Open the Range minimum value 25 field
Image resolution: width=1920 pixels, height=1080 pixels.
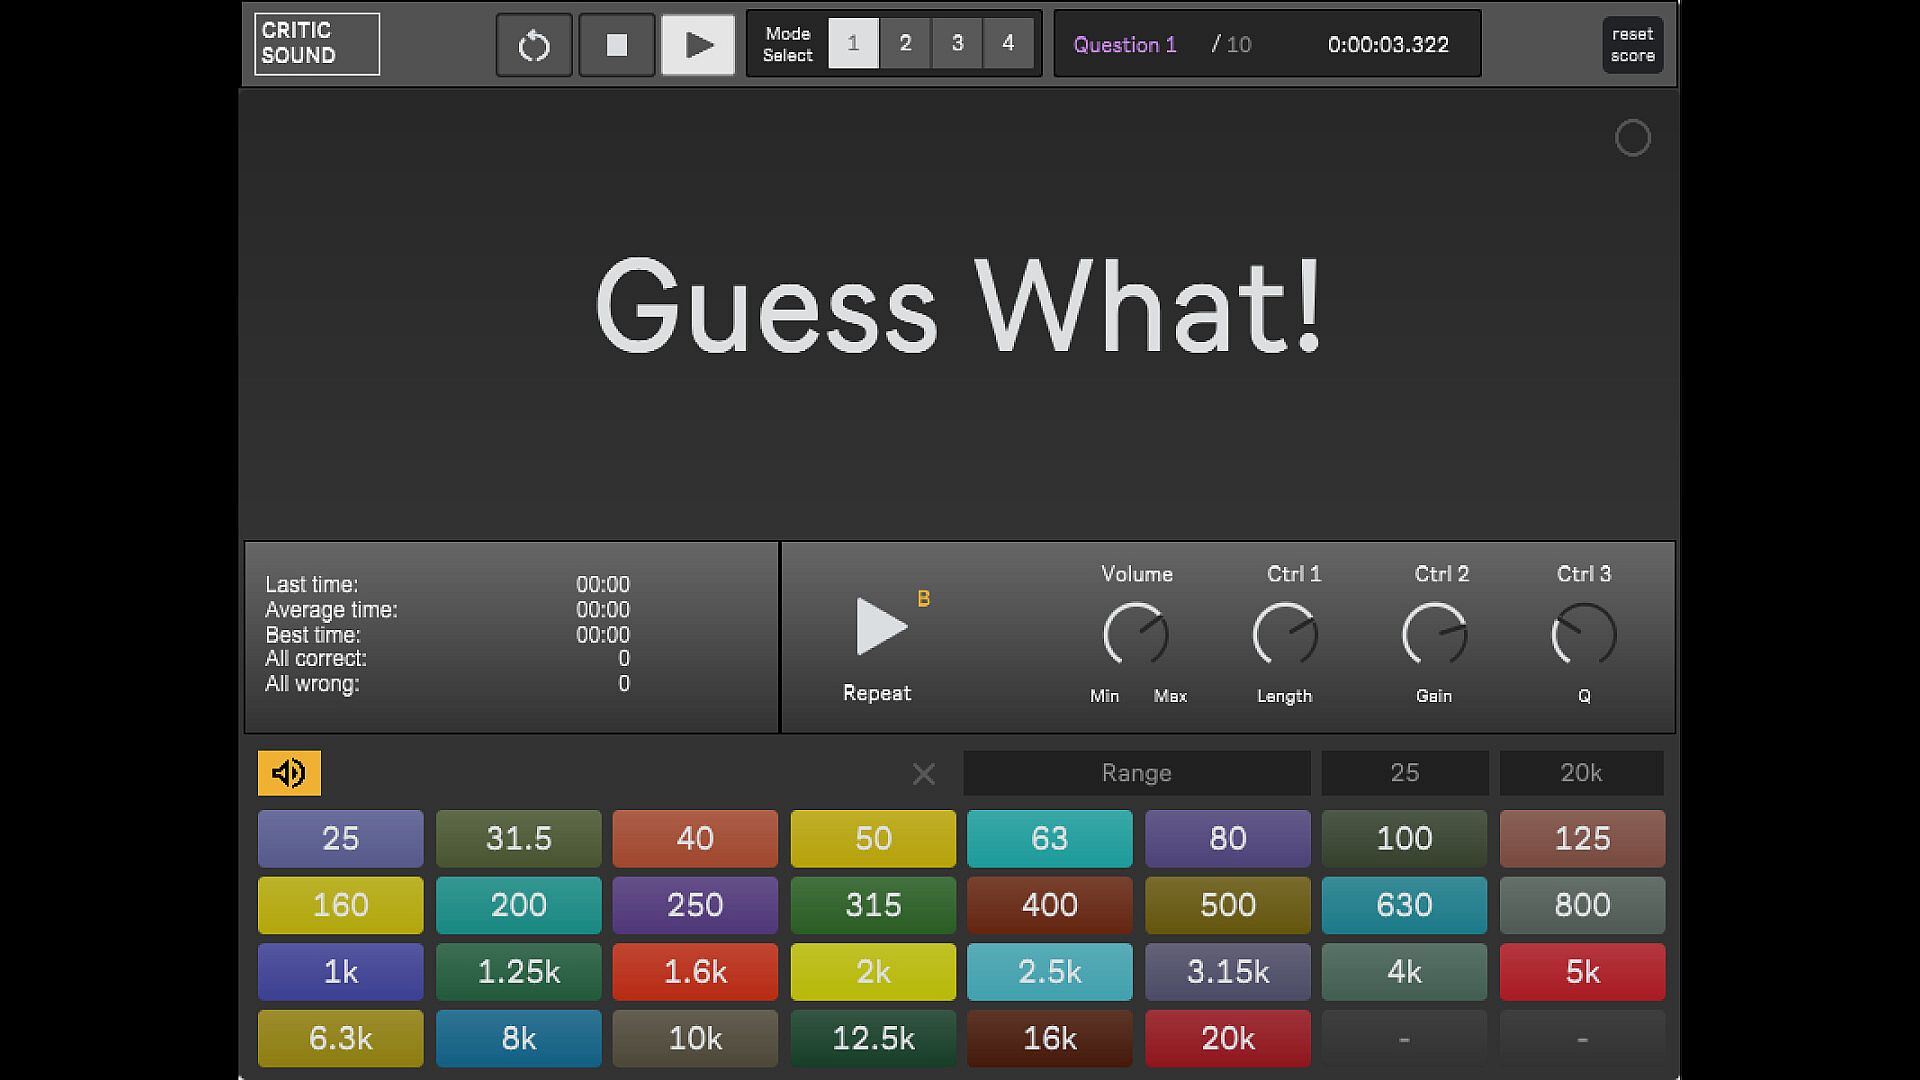pyautogui.click(x=1404, y=773)
